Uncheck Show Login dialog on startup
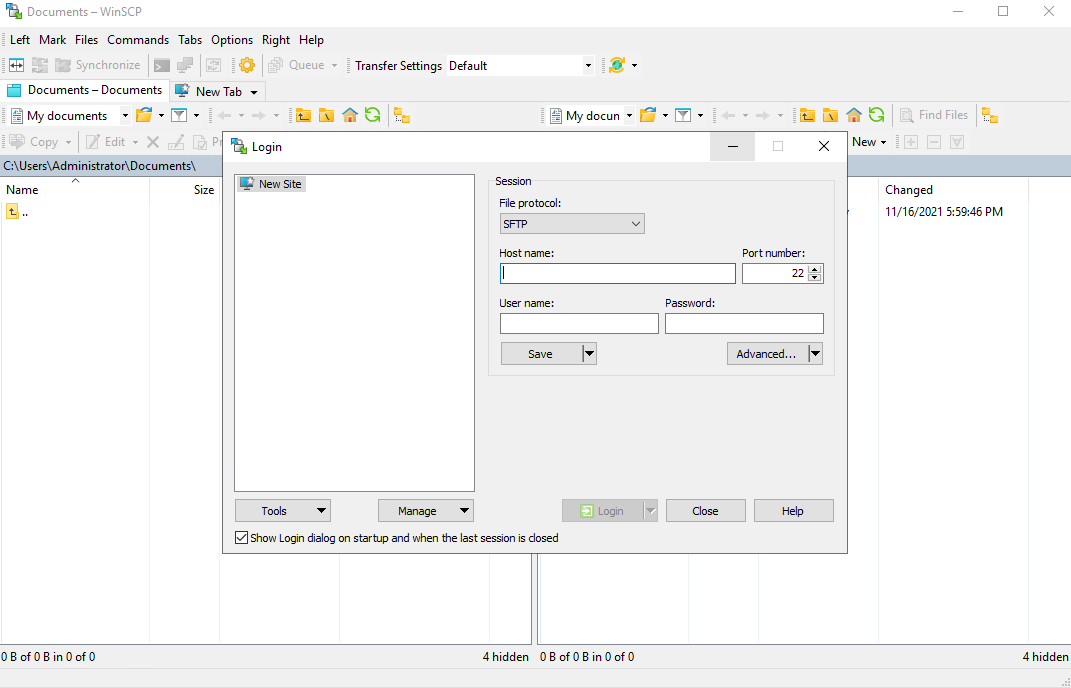 click(x=241, y=538)
